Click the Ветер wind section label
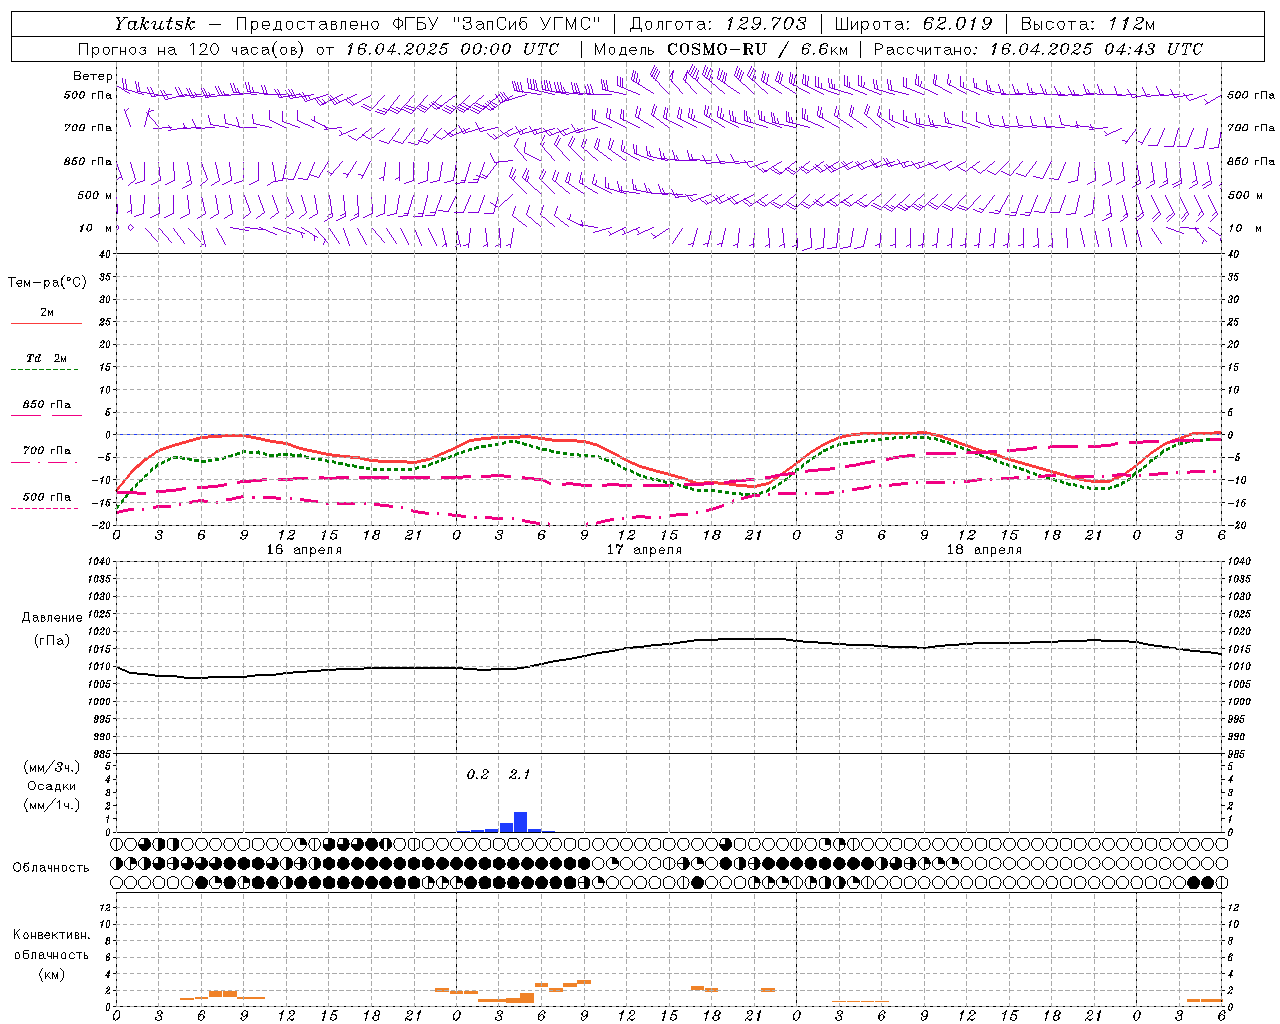1280x1024 pixels. pyautogui.click(x=92, y=76)
